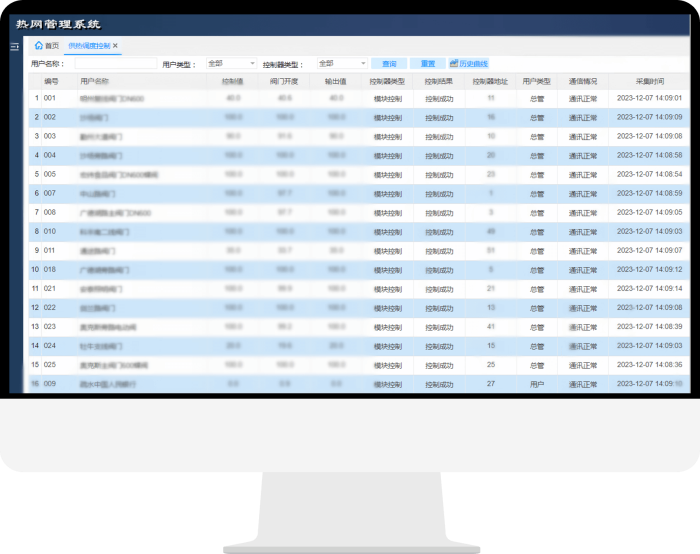Click the 历史曲线 chart icon
700x554 pixels.
pos(454,64)
